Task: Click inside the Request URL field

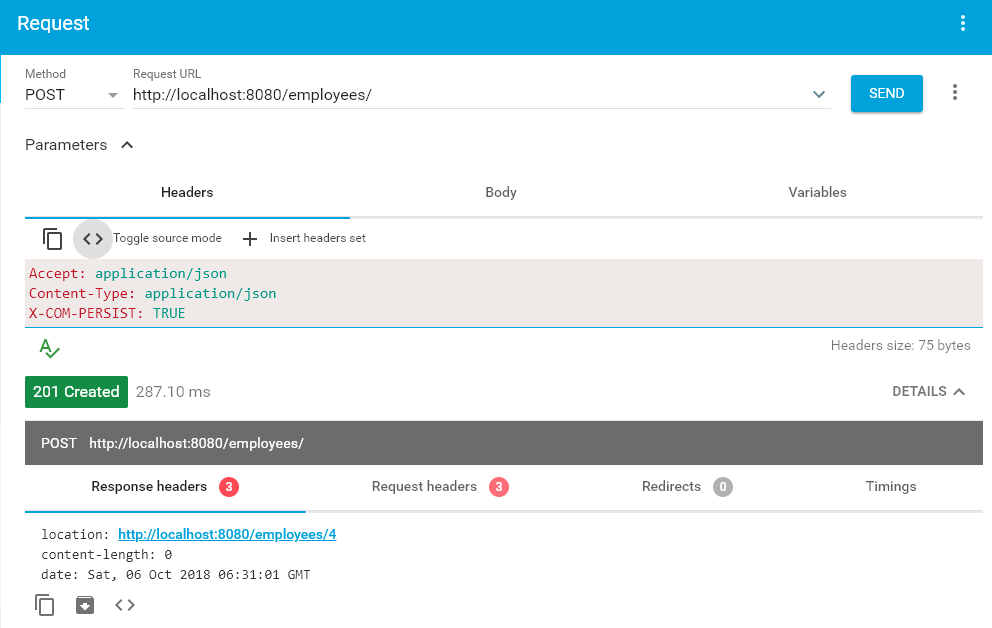Action: click(x=400, y=93)
